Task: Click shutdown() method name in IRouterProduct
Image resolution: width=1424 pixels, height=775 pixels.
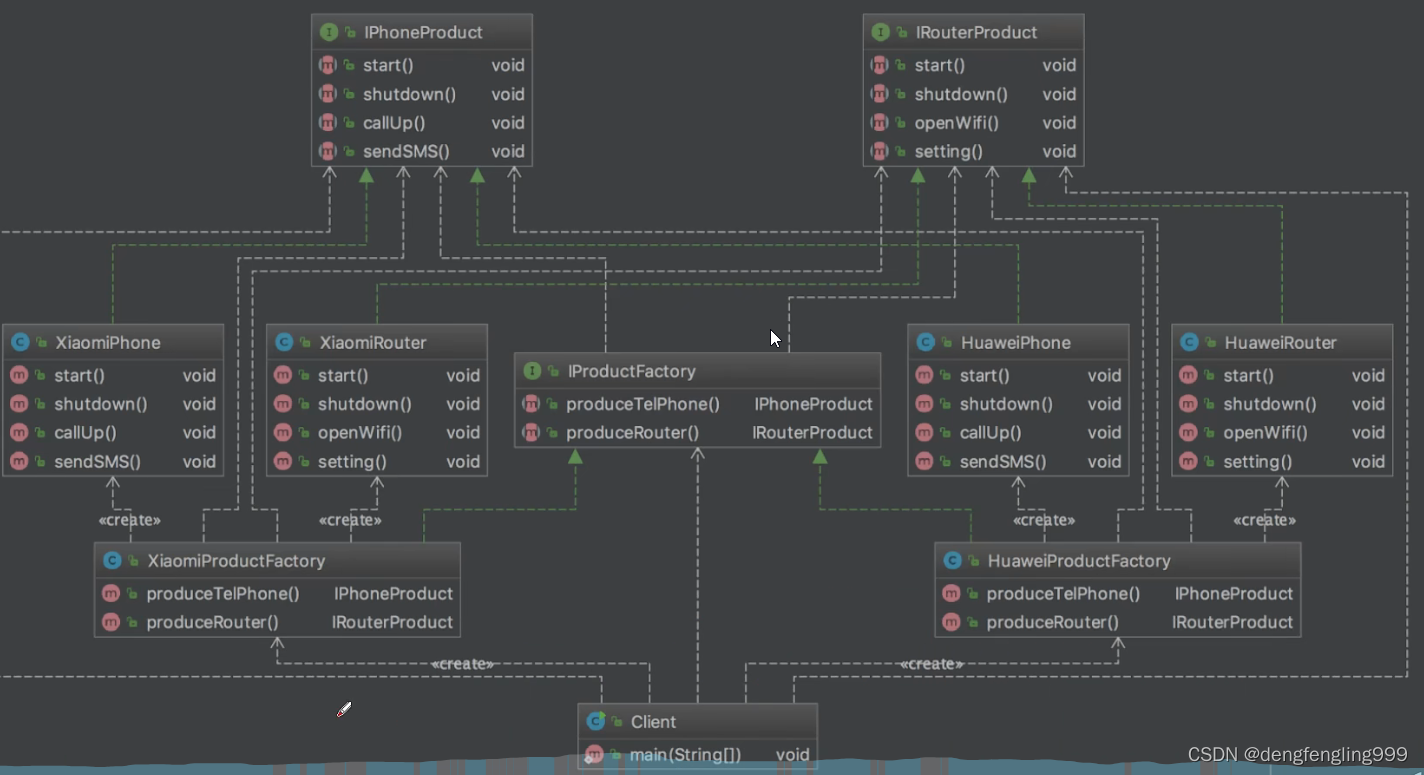Action: click(961, 94)
